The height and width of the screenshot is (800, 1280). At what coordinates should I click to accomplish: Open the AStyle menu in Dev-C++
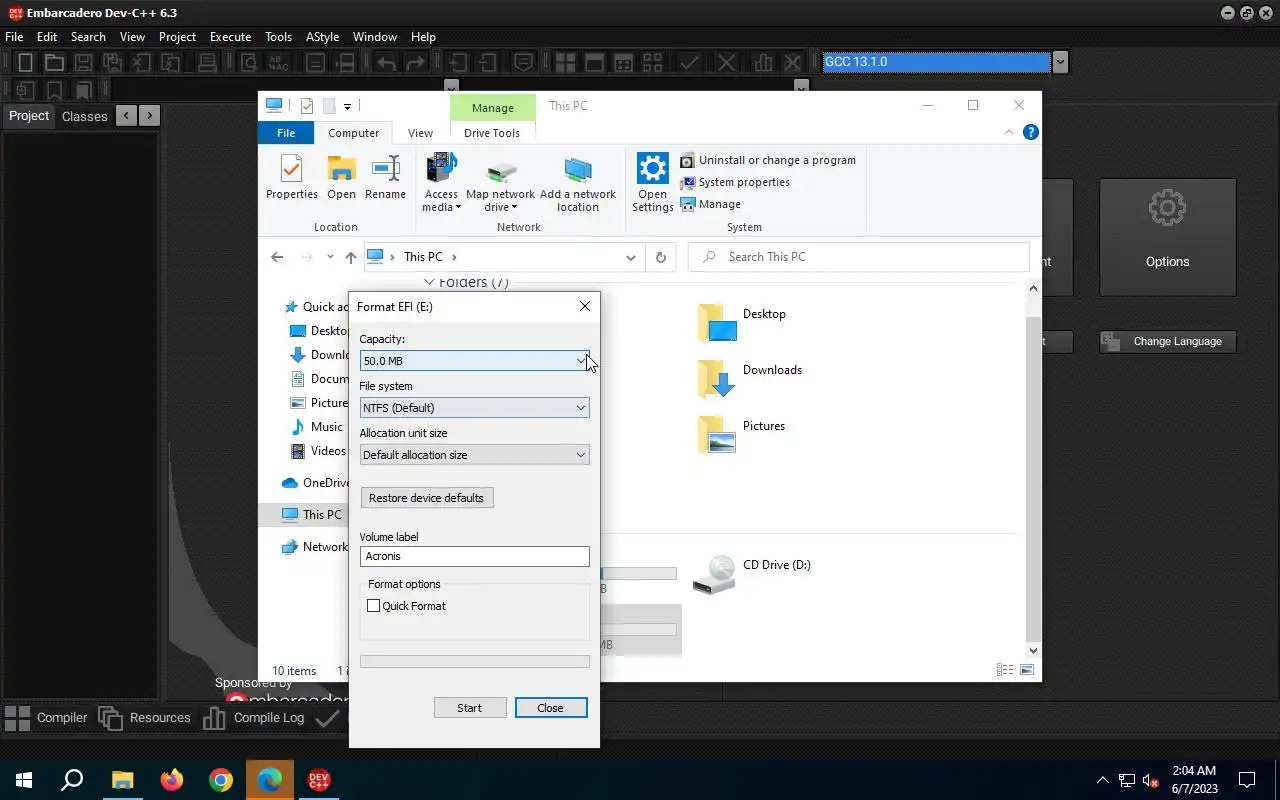(x=322, y=37)
